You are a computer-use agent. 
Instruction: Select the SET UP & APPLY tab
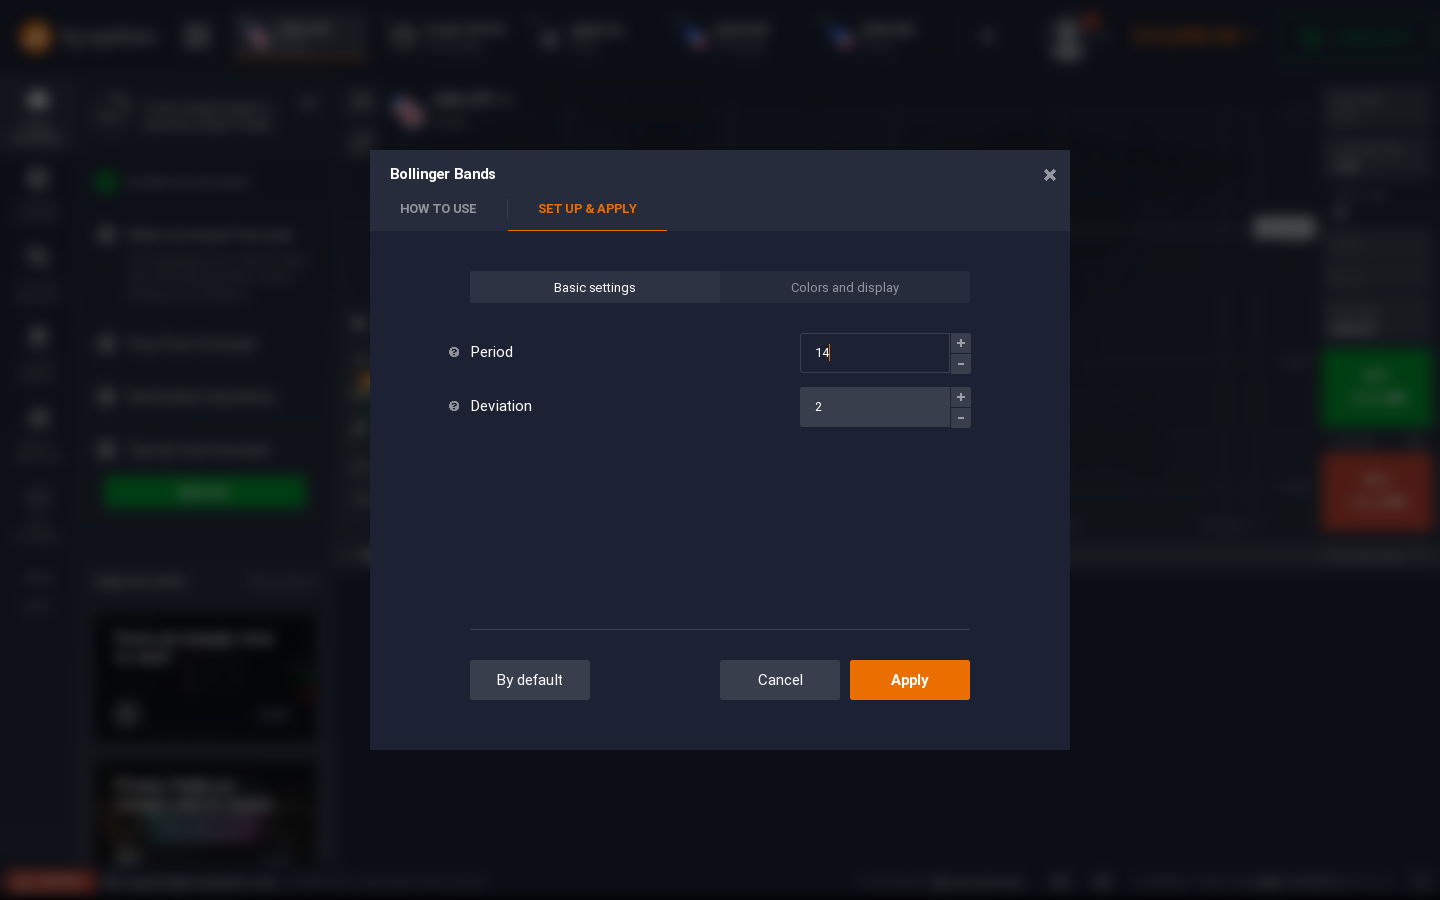click(587, 209)
